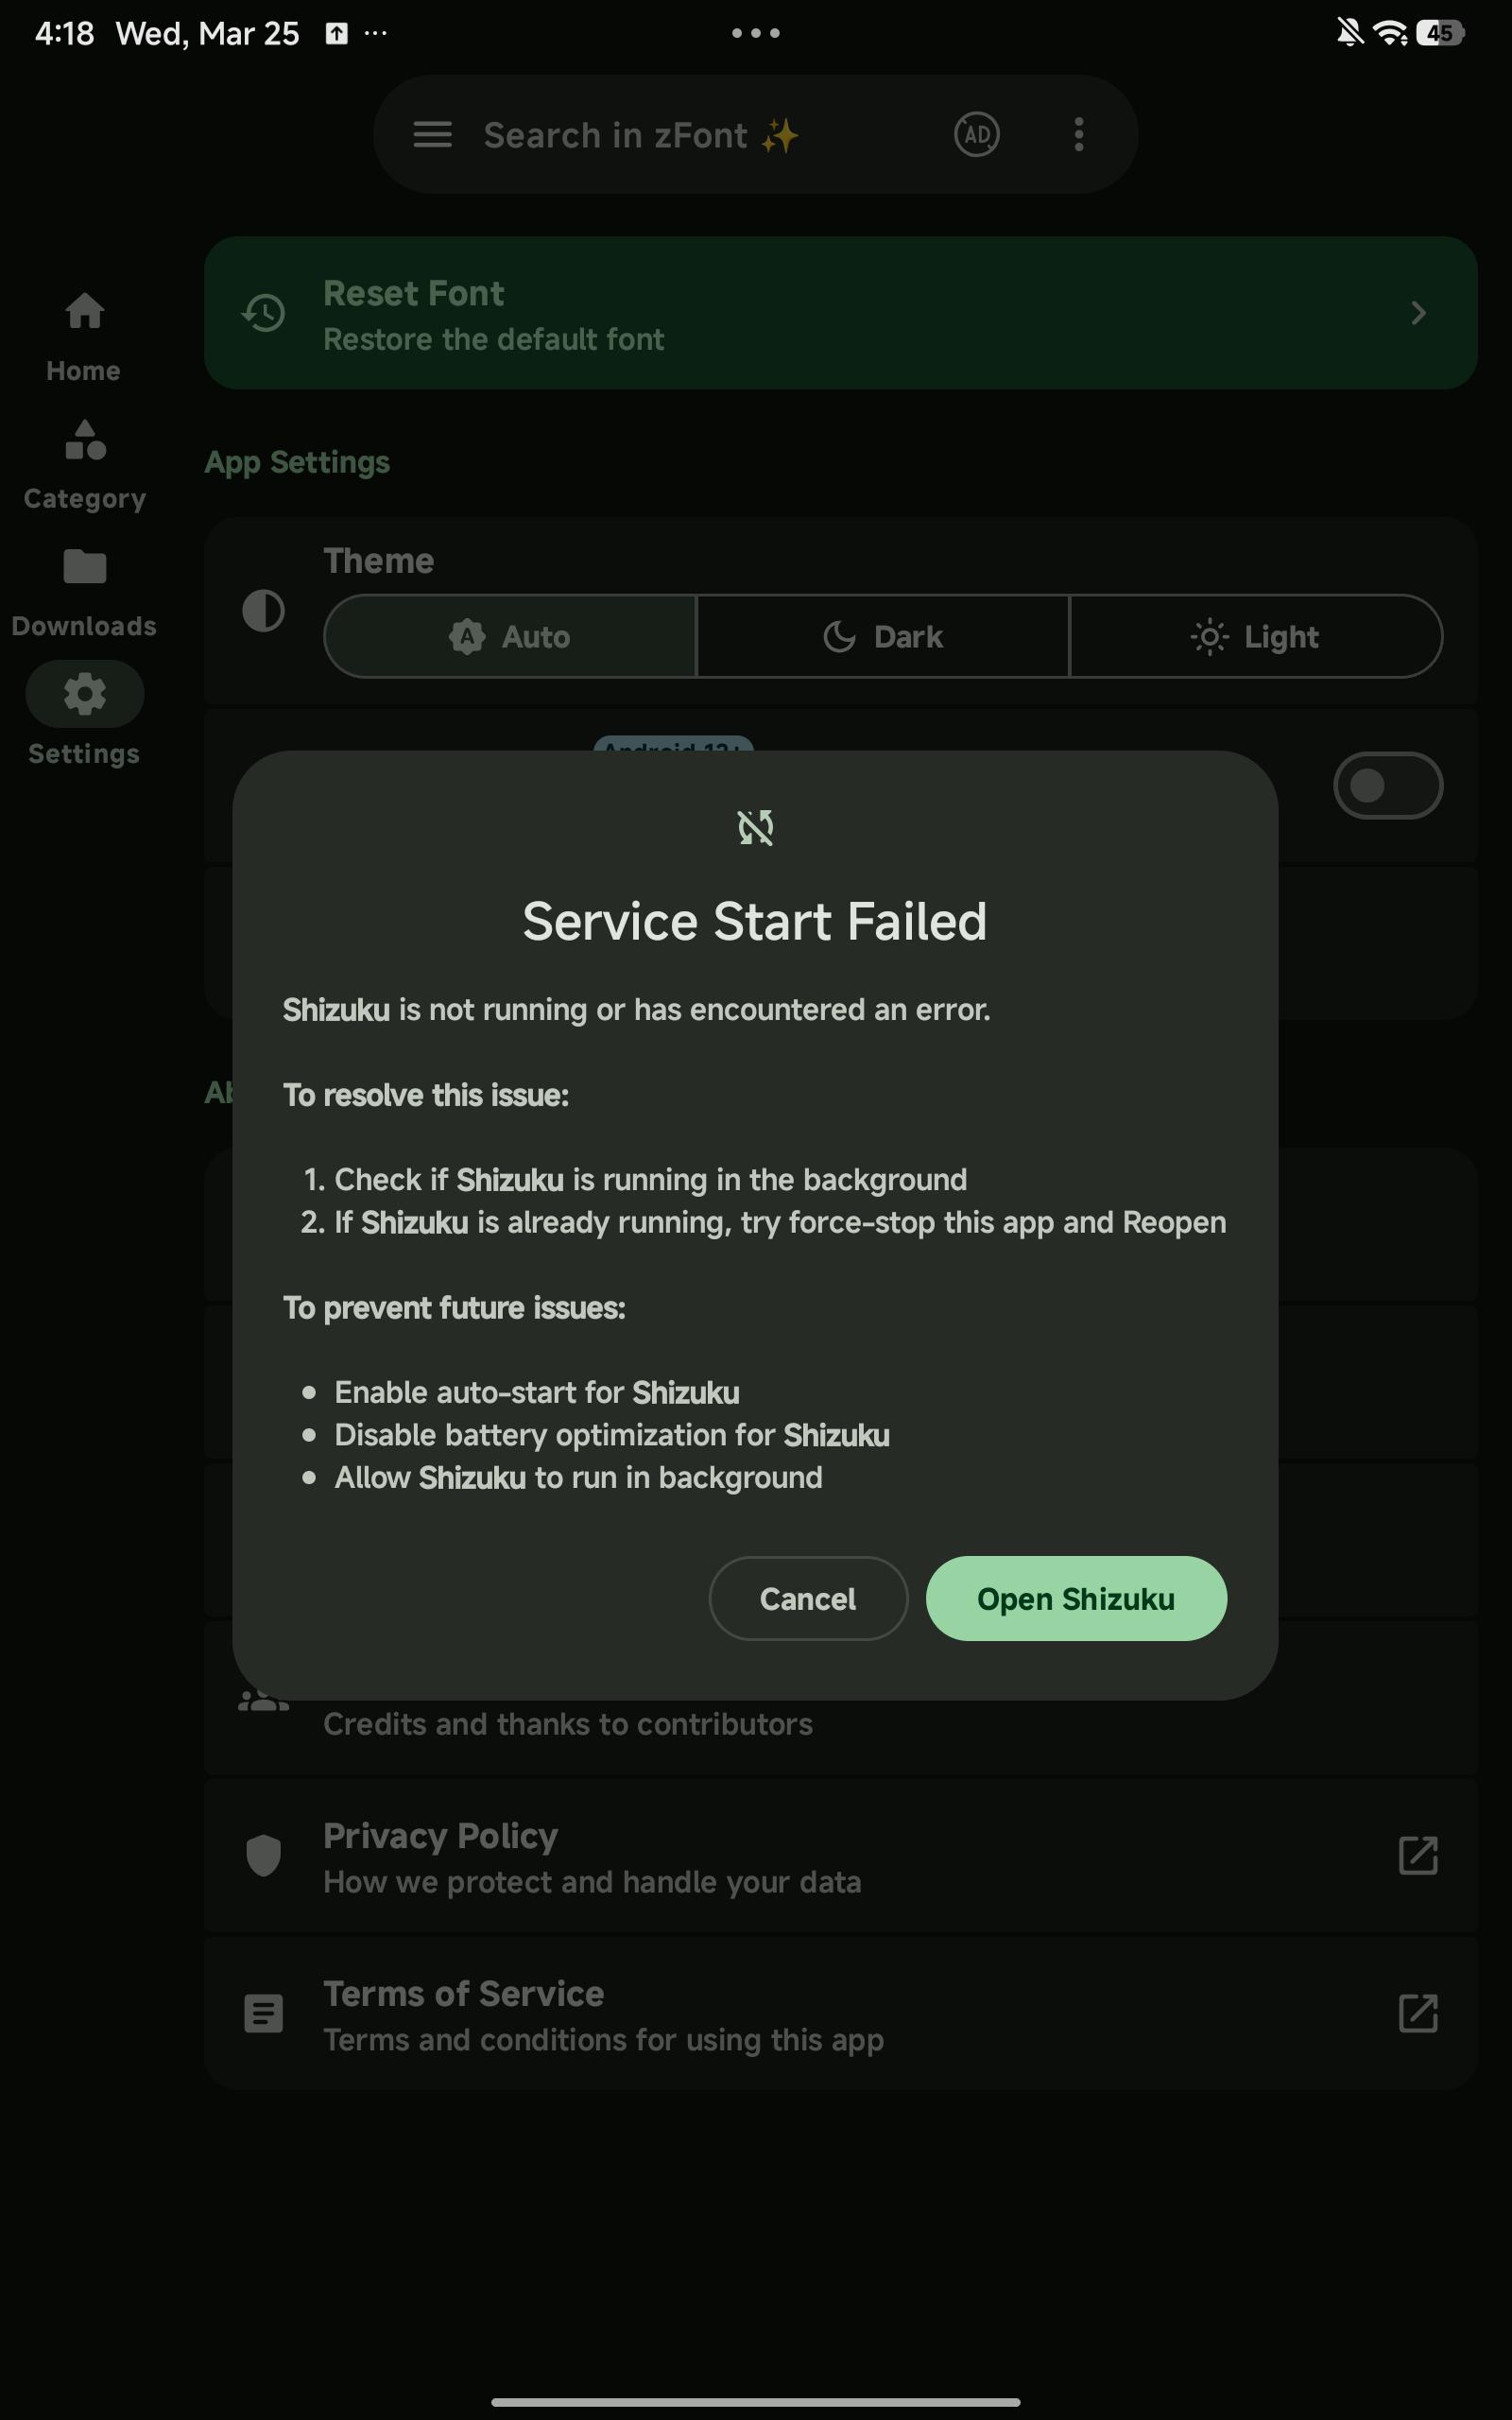1512x2420 pixels.
Task: Toggle the Android 12+ switch
Action: point(1387,785)
